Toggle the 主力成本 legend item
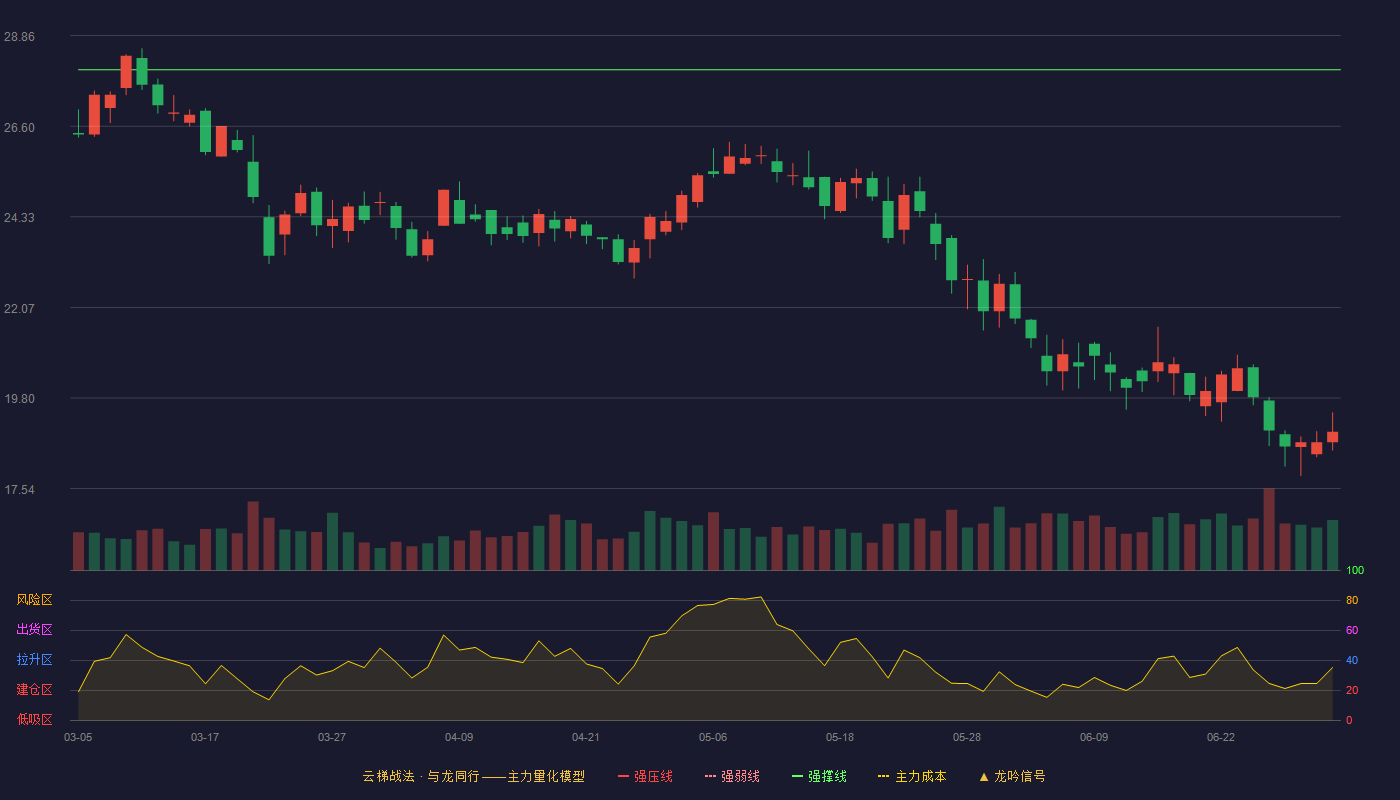1400x800 pixels. [x=912, y=776]
